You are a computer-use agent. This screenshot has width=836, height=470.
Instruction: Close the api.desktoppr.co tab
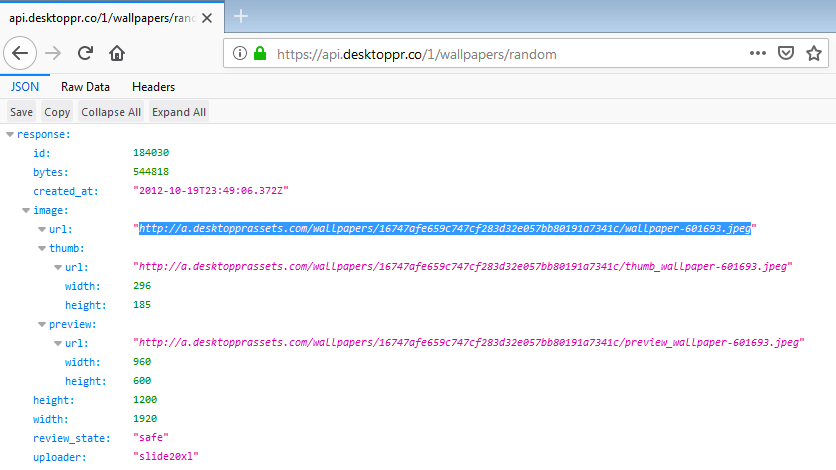207,18
